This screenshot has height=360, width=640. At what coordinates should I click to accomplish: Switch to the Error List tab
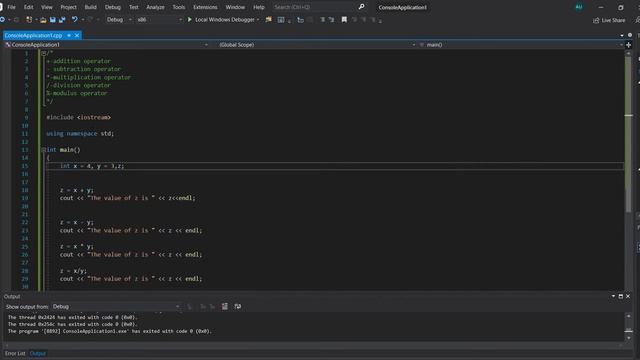point(15,353)
